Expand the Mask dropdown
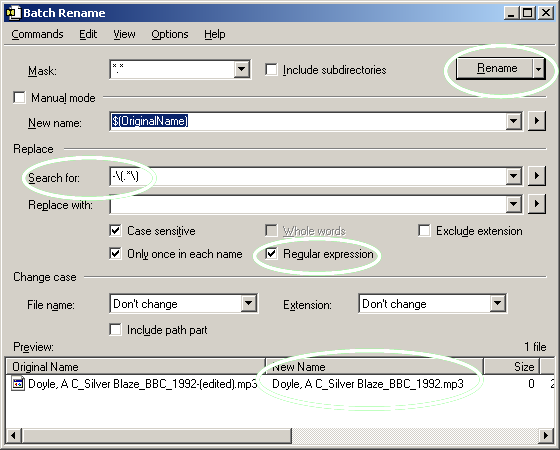560x450 pixels. 242,69
